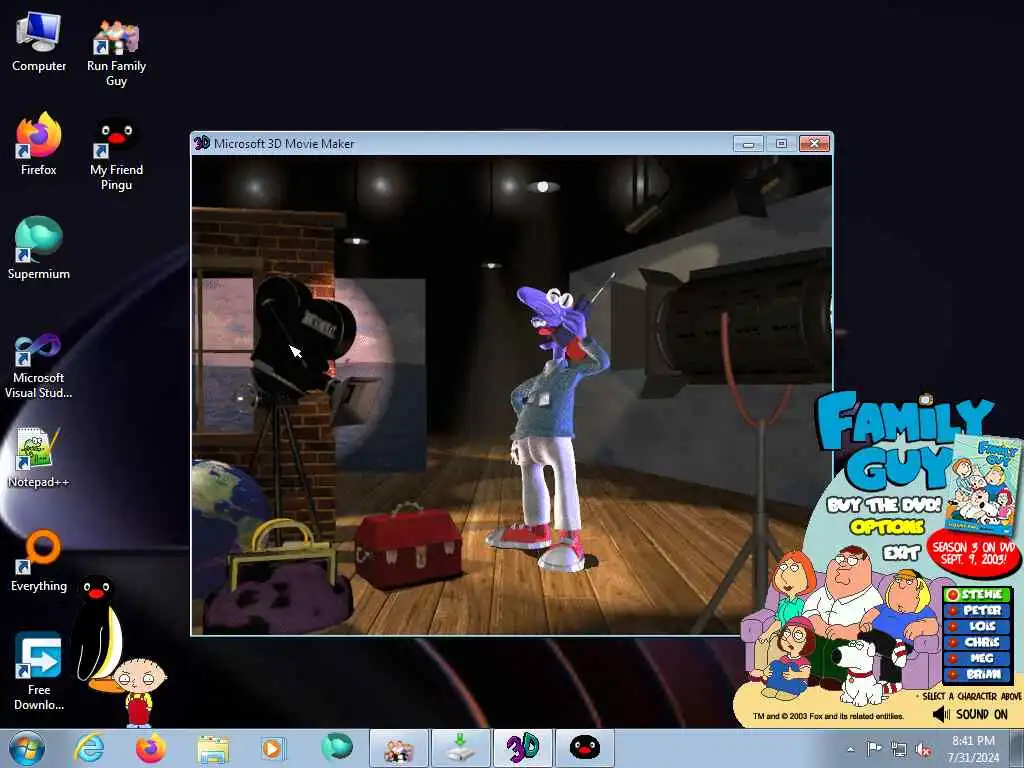Open network tray icon
Image resolution: width=1024 pixels, height=768 pixels.
[x=899, y=750]
